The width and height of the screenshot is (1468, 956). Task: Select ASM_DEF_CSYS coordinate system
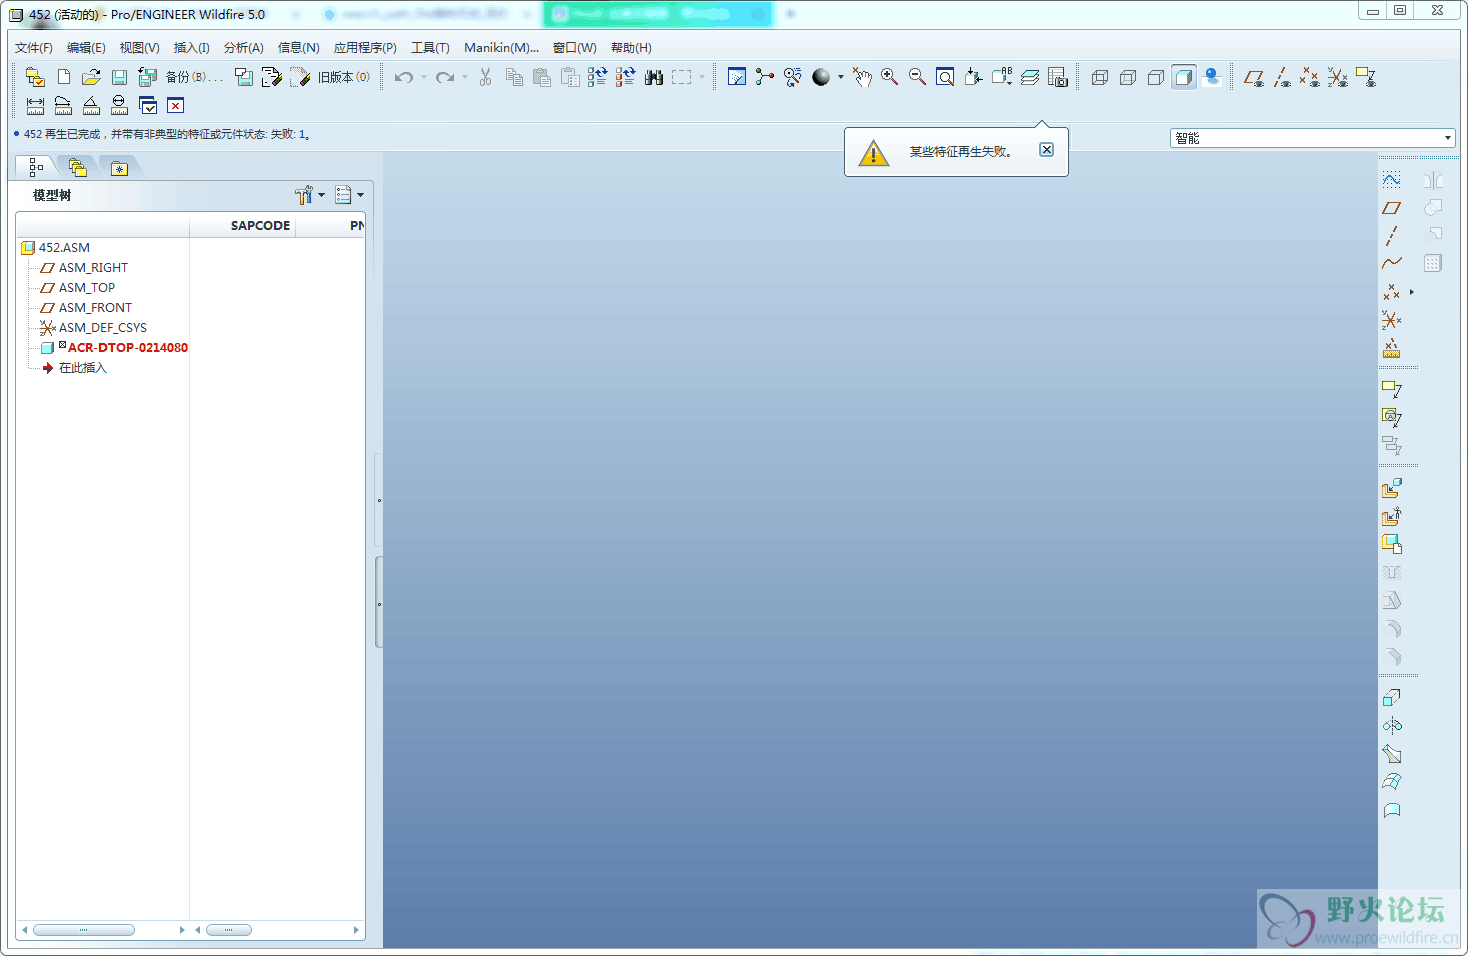pyautogui.click(x=102, y=327)
